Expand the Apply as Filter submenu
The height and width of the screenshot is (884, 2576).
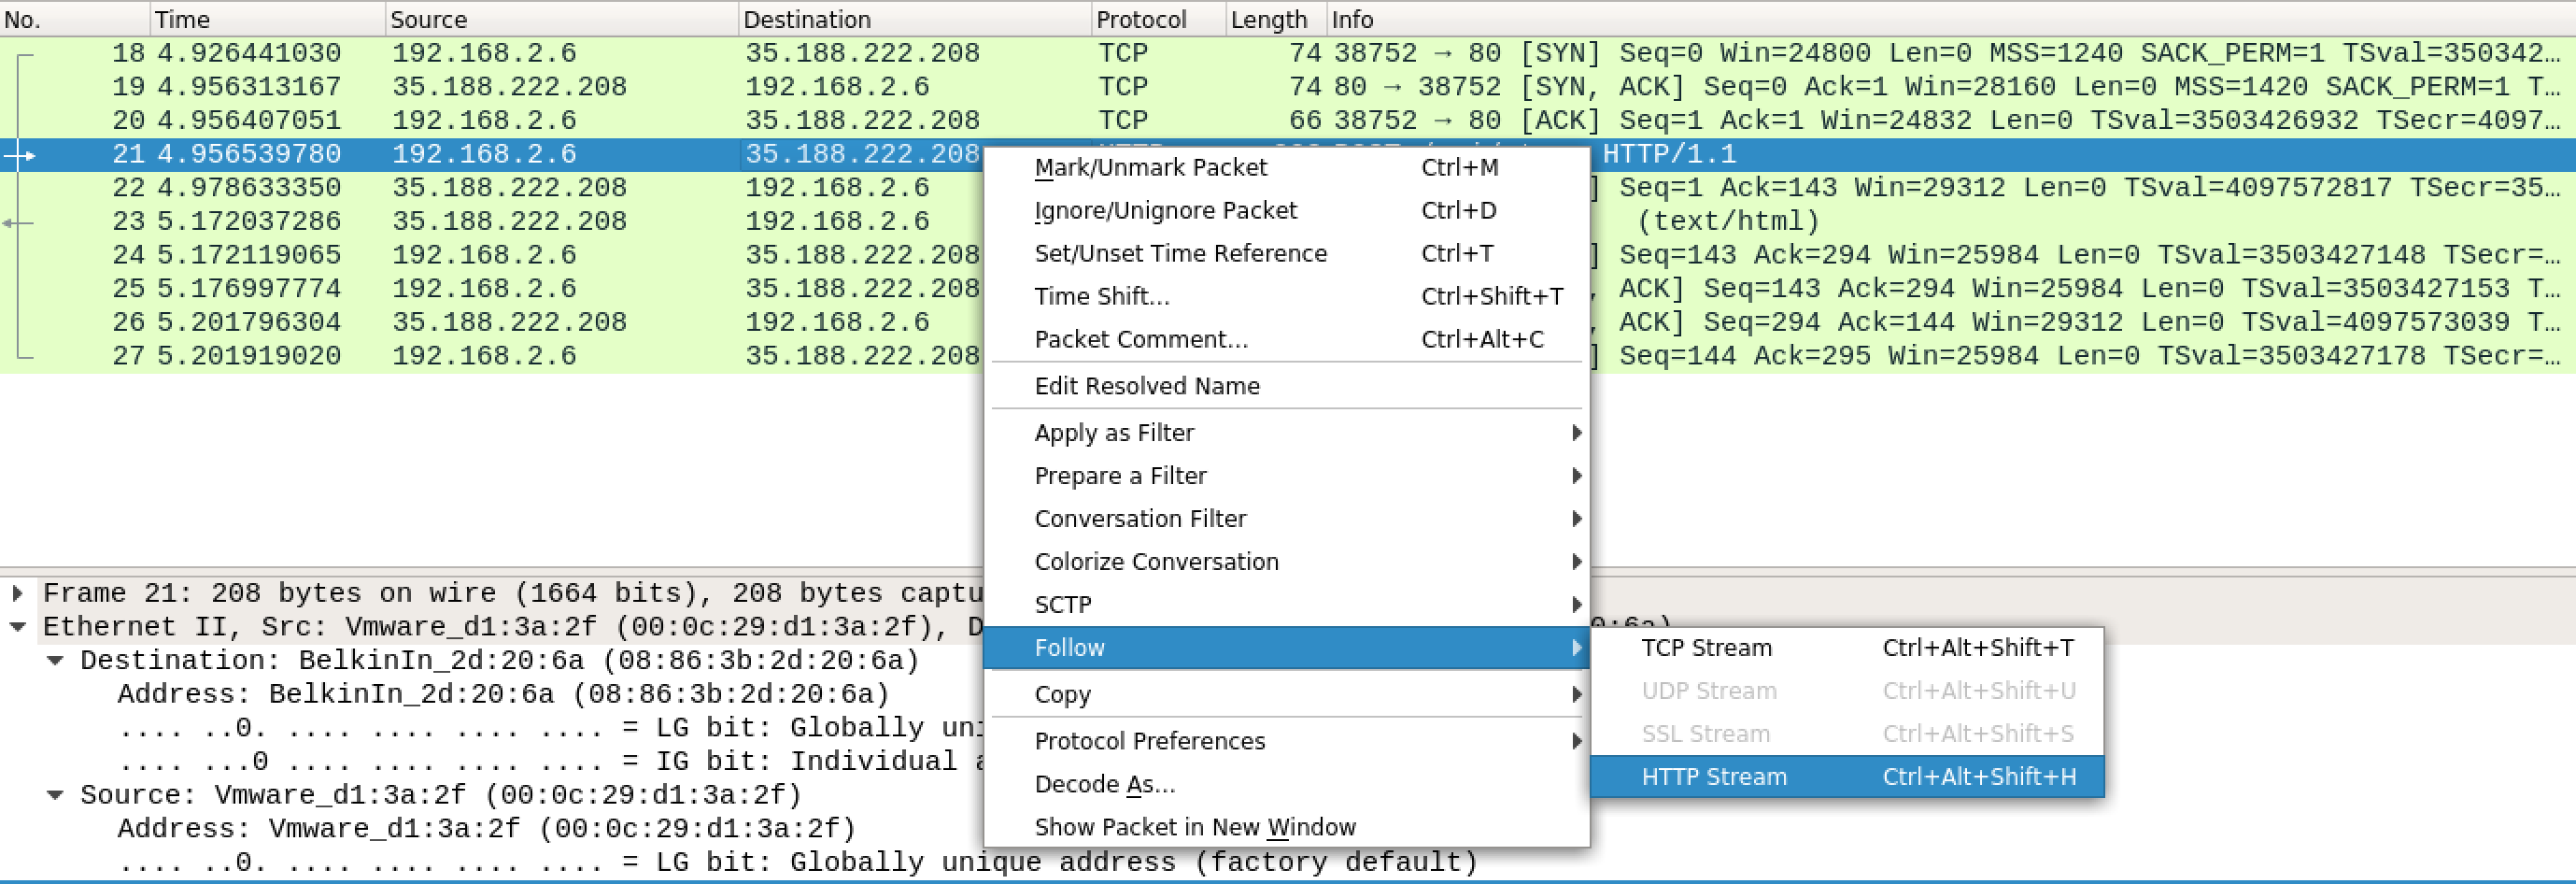pos(1114,433)
